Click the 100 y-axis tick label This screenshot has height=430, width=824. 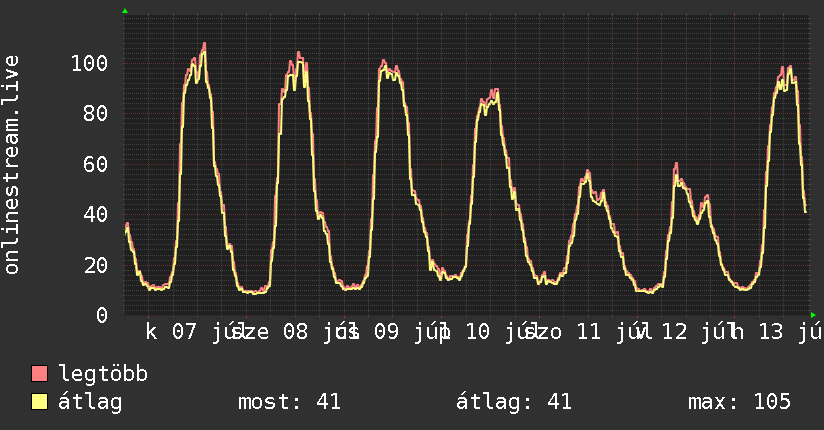point(89,64)
